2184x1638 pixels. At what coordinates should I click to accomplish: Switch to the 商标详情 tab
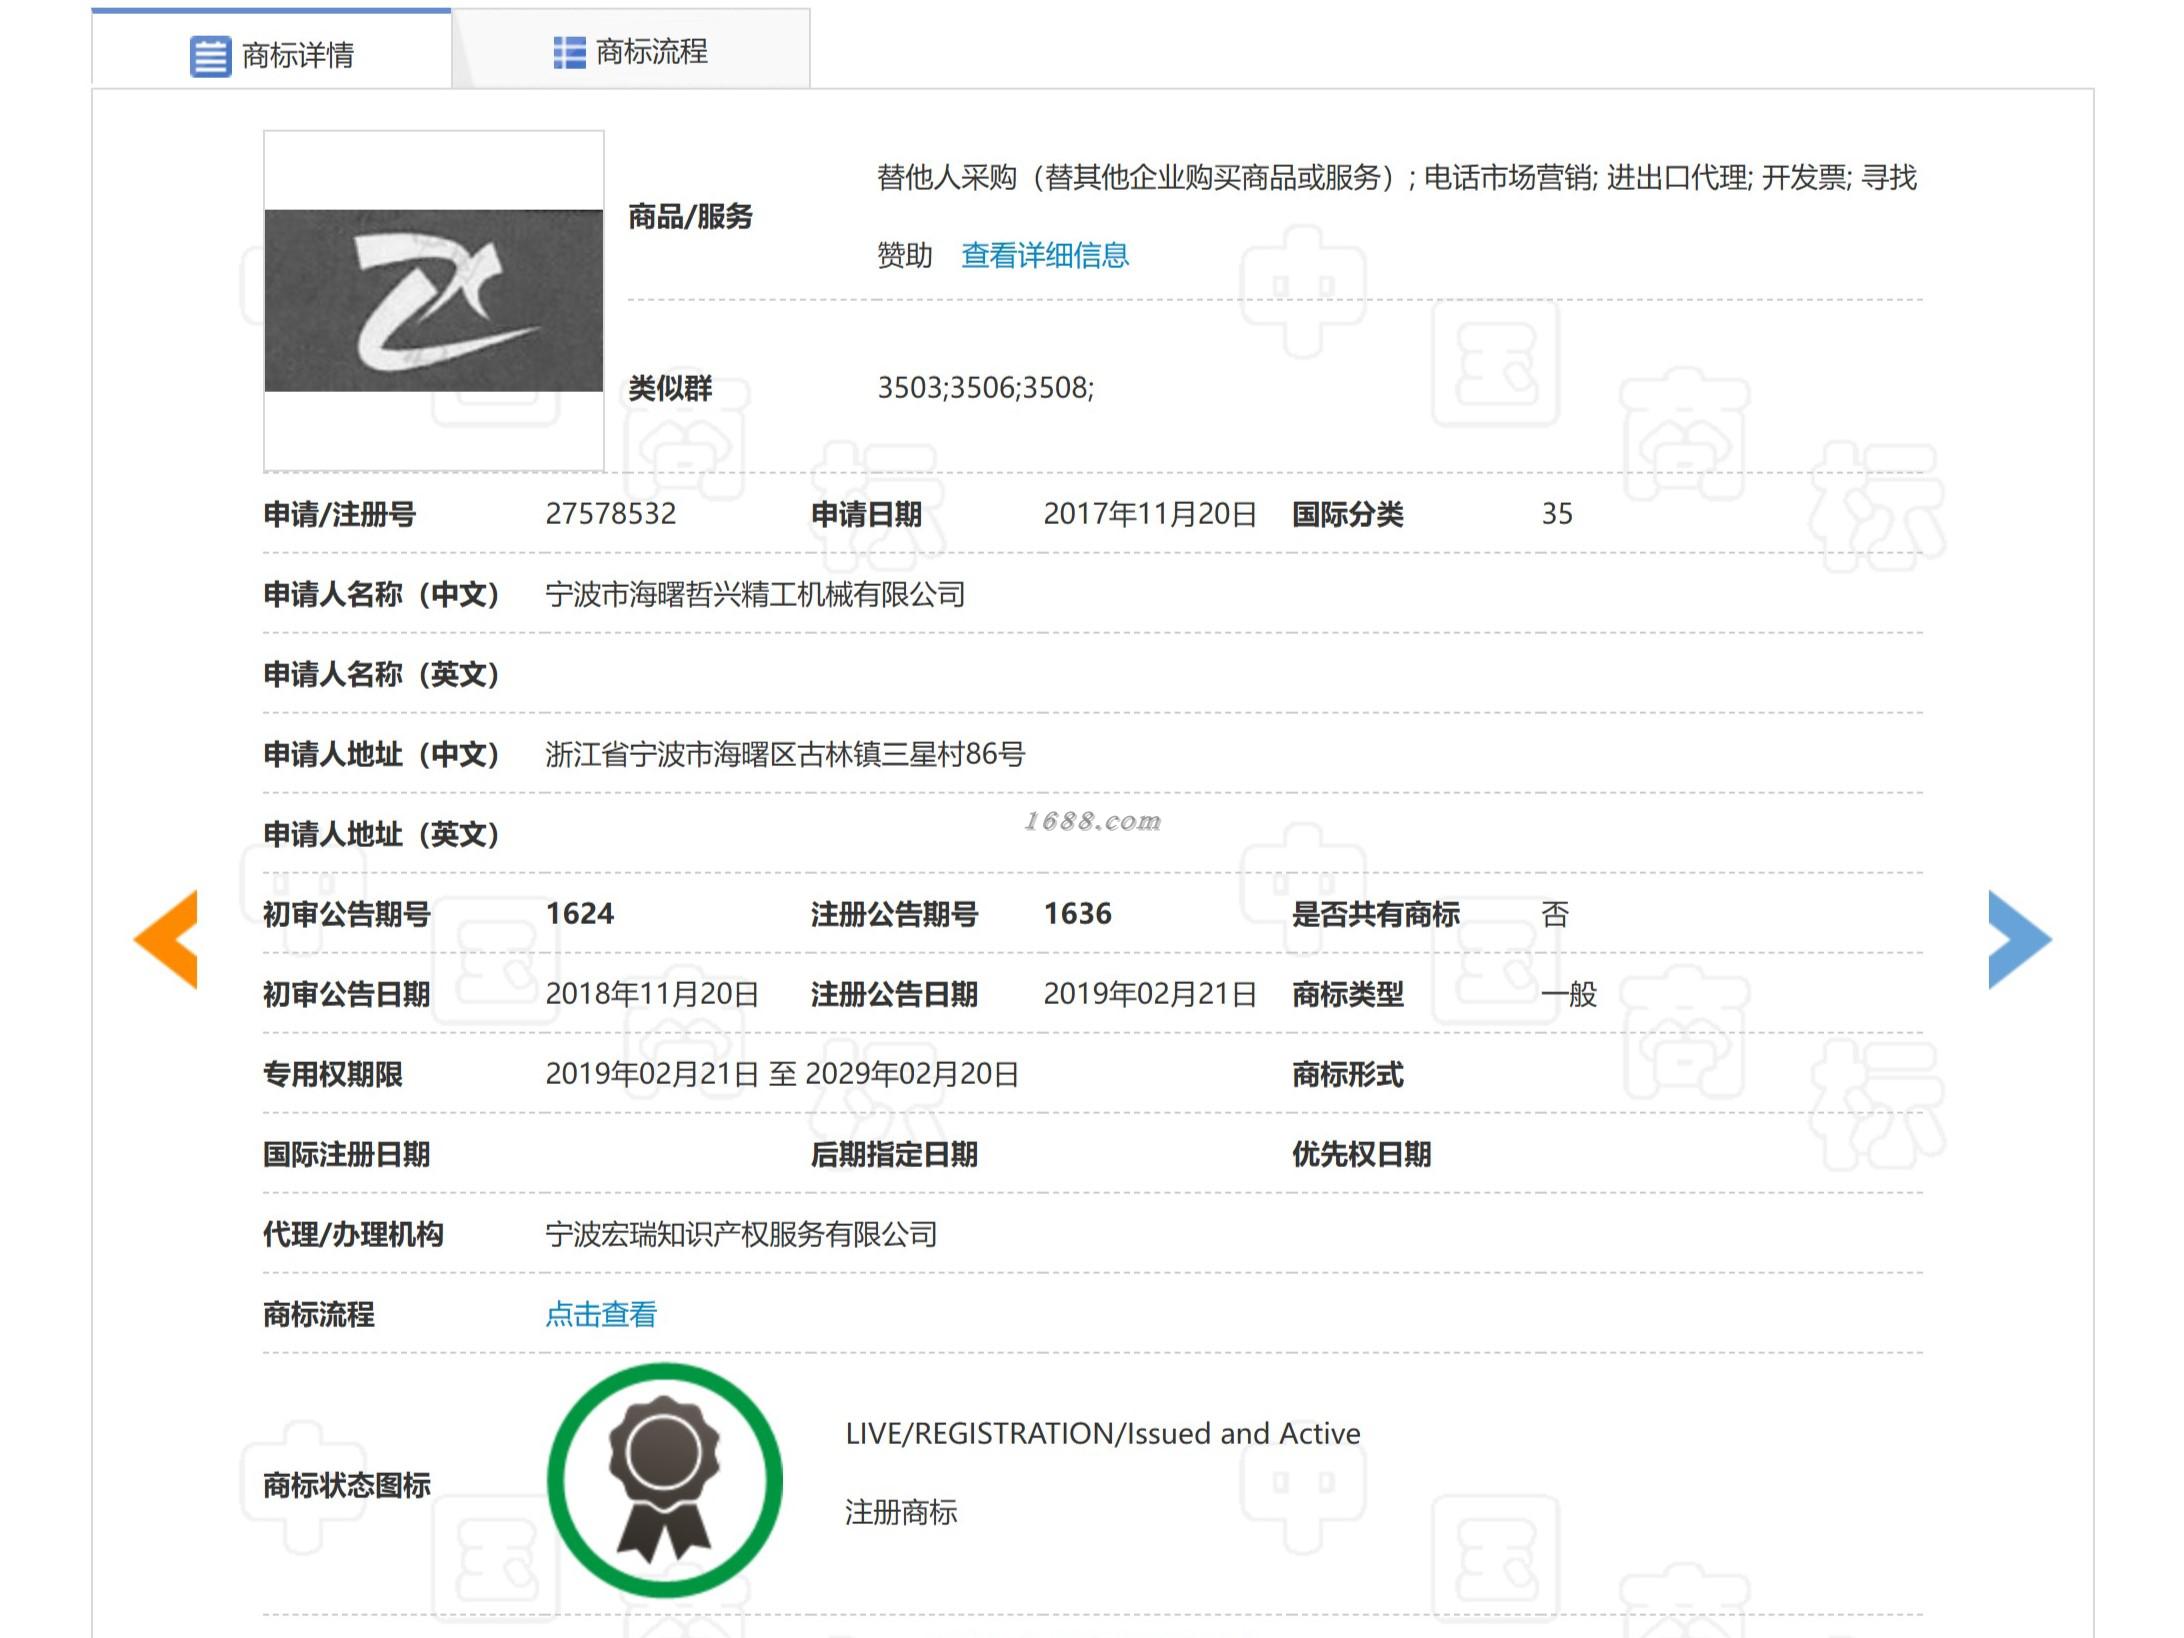coord(271,49)
